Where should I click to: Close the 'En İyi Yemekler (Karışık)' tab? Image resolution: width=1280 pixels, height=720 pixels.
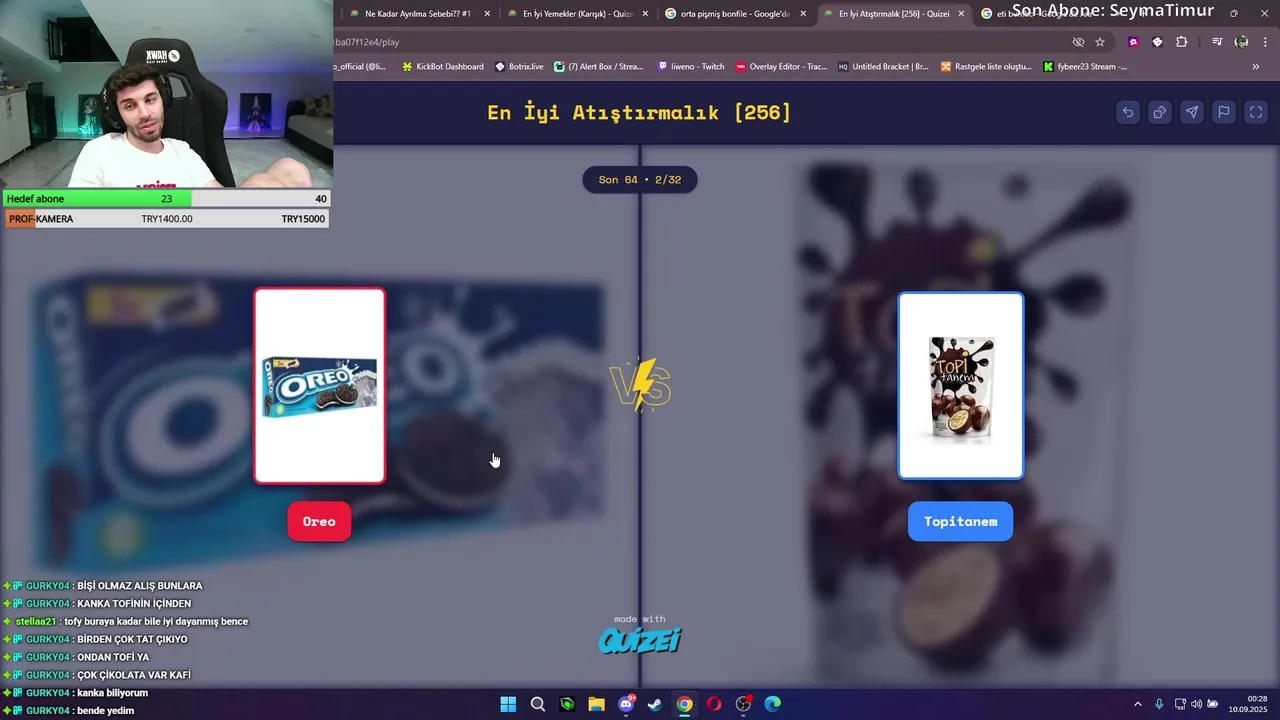[x=645, y=14]
